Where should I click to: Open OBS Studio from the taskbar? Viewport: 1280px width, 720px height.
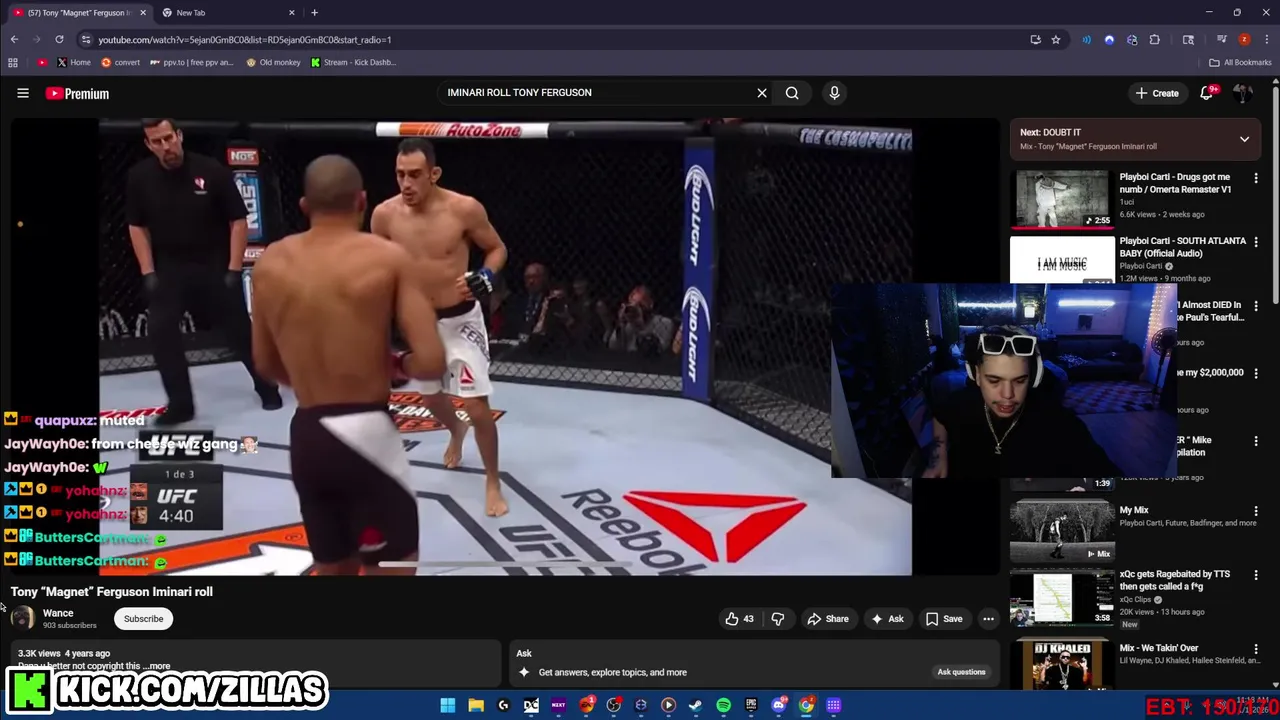tap(614, 705)
